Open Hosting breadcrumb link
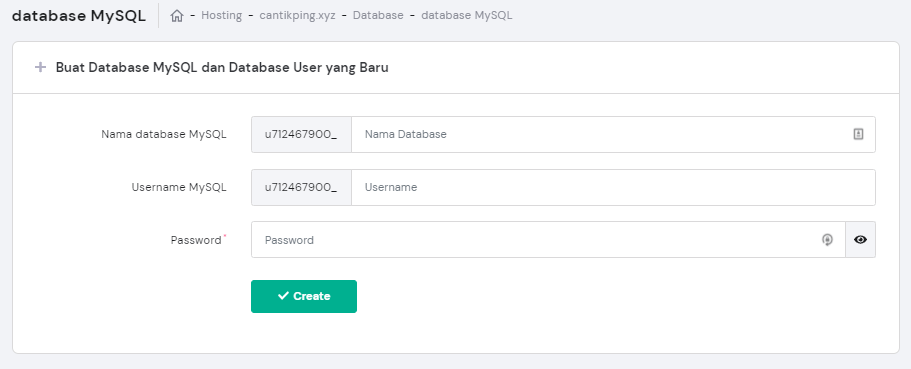The image size is (911, 369). (x=221, y=16)
